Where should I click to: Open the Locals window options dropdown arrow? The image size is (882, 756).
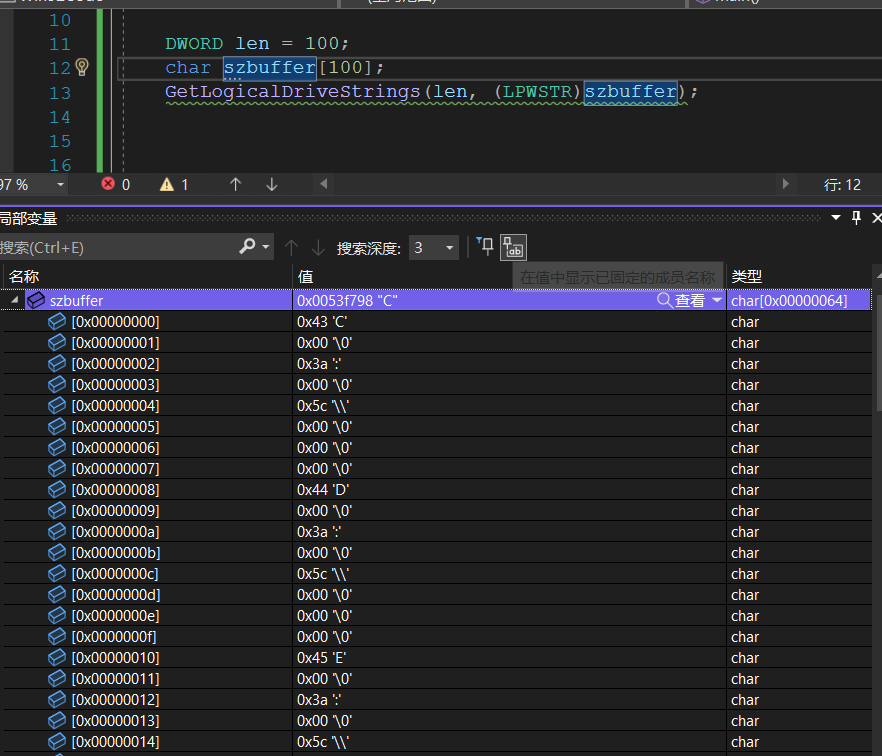click(x=837, y=218)
